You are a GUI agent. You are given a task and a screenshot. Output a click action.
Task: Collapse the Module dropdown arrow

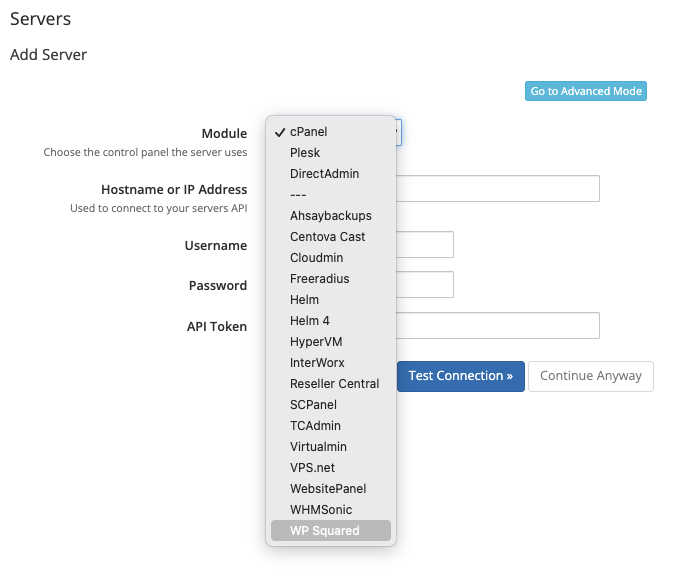[398, 132]
